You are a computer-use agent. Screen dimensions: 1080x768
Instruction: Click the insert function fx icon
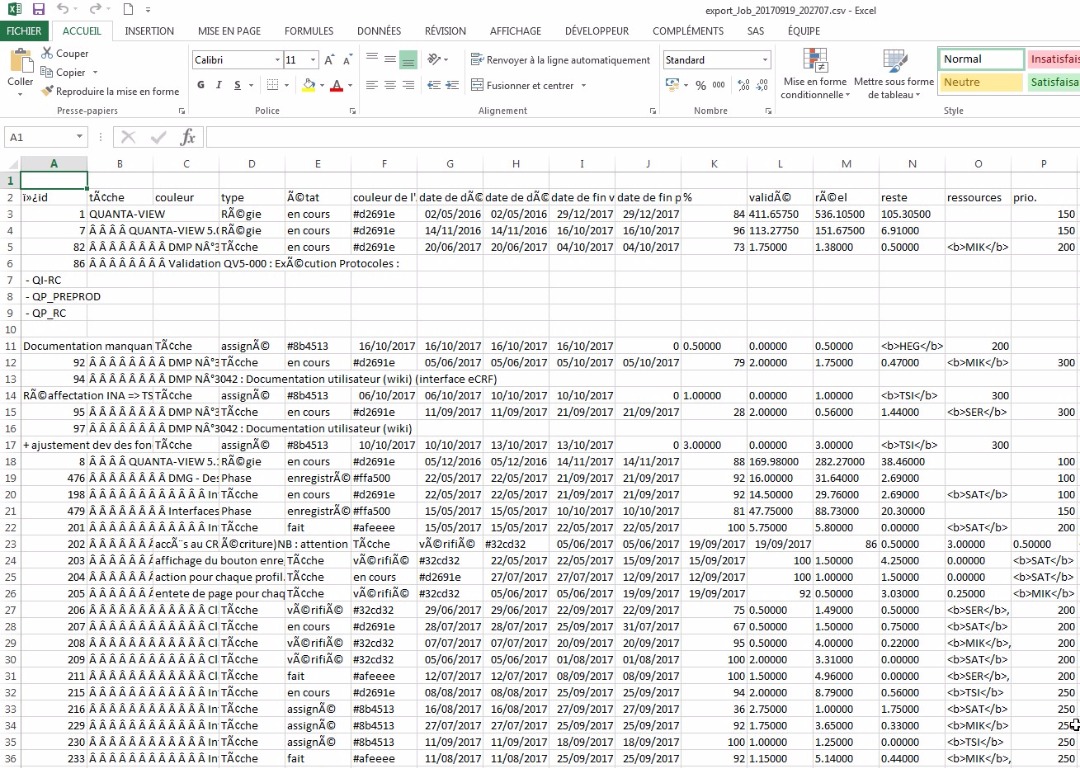[187, 137]
